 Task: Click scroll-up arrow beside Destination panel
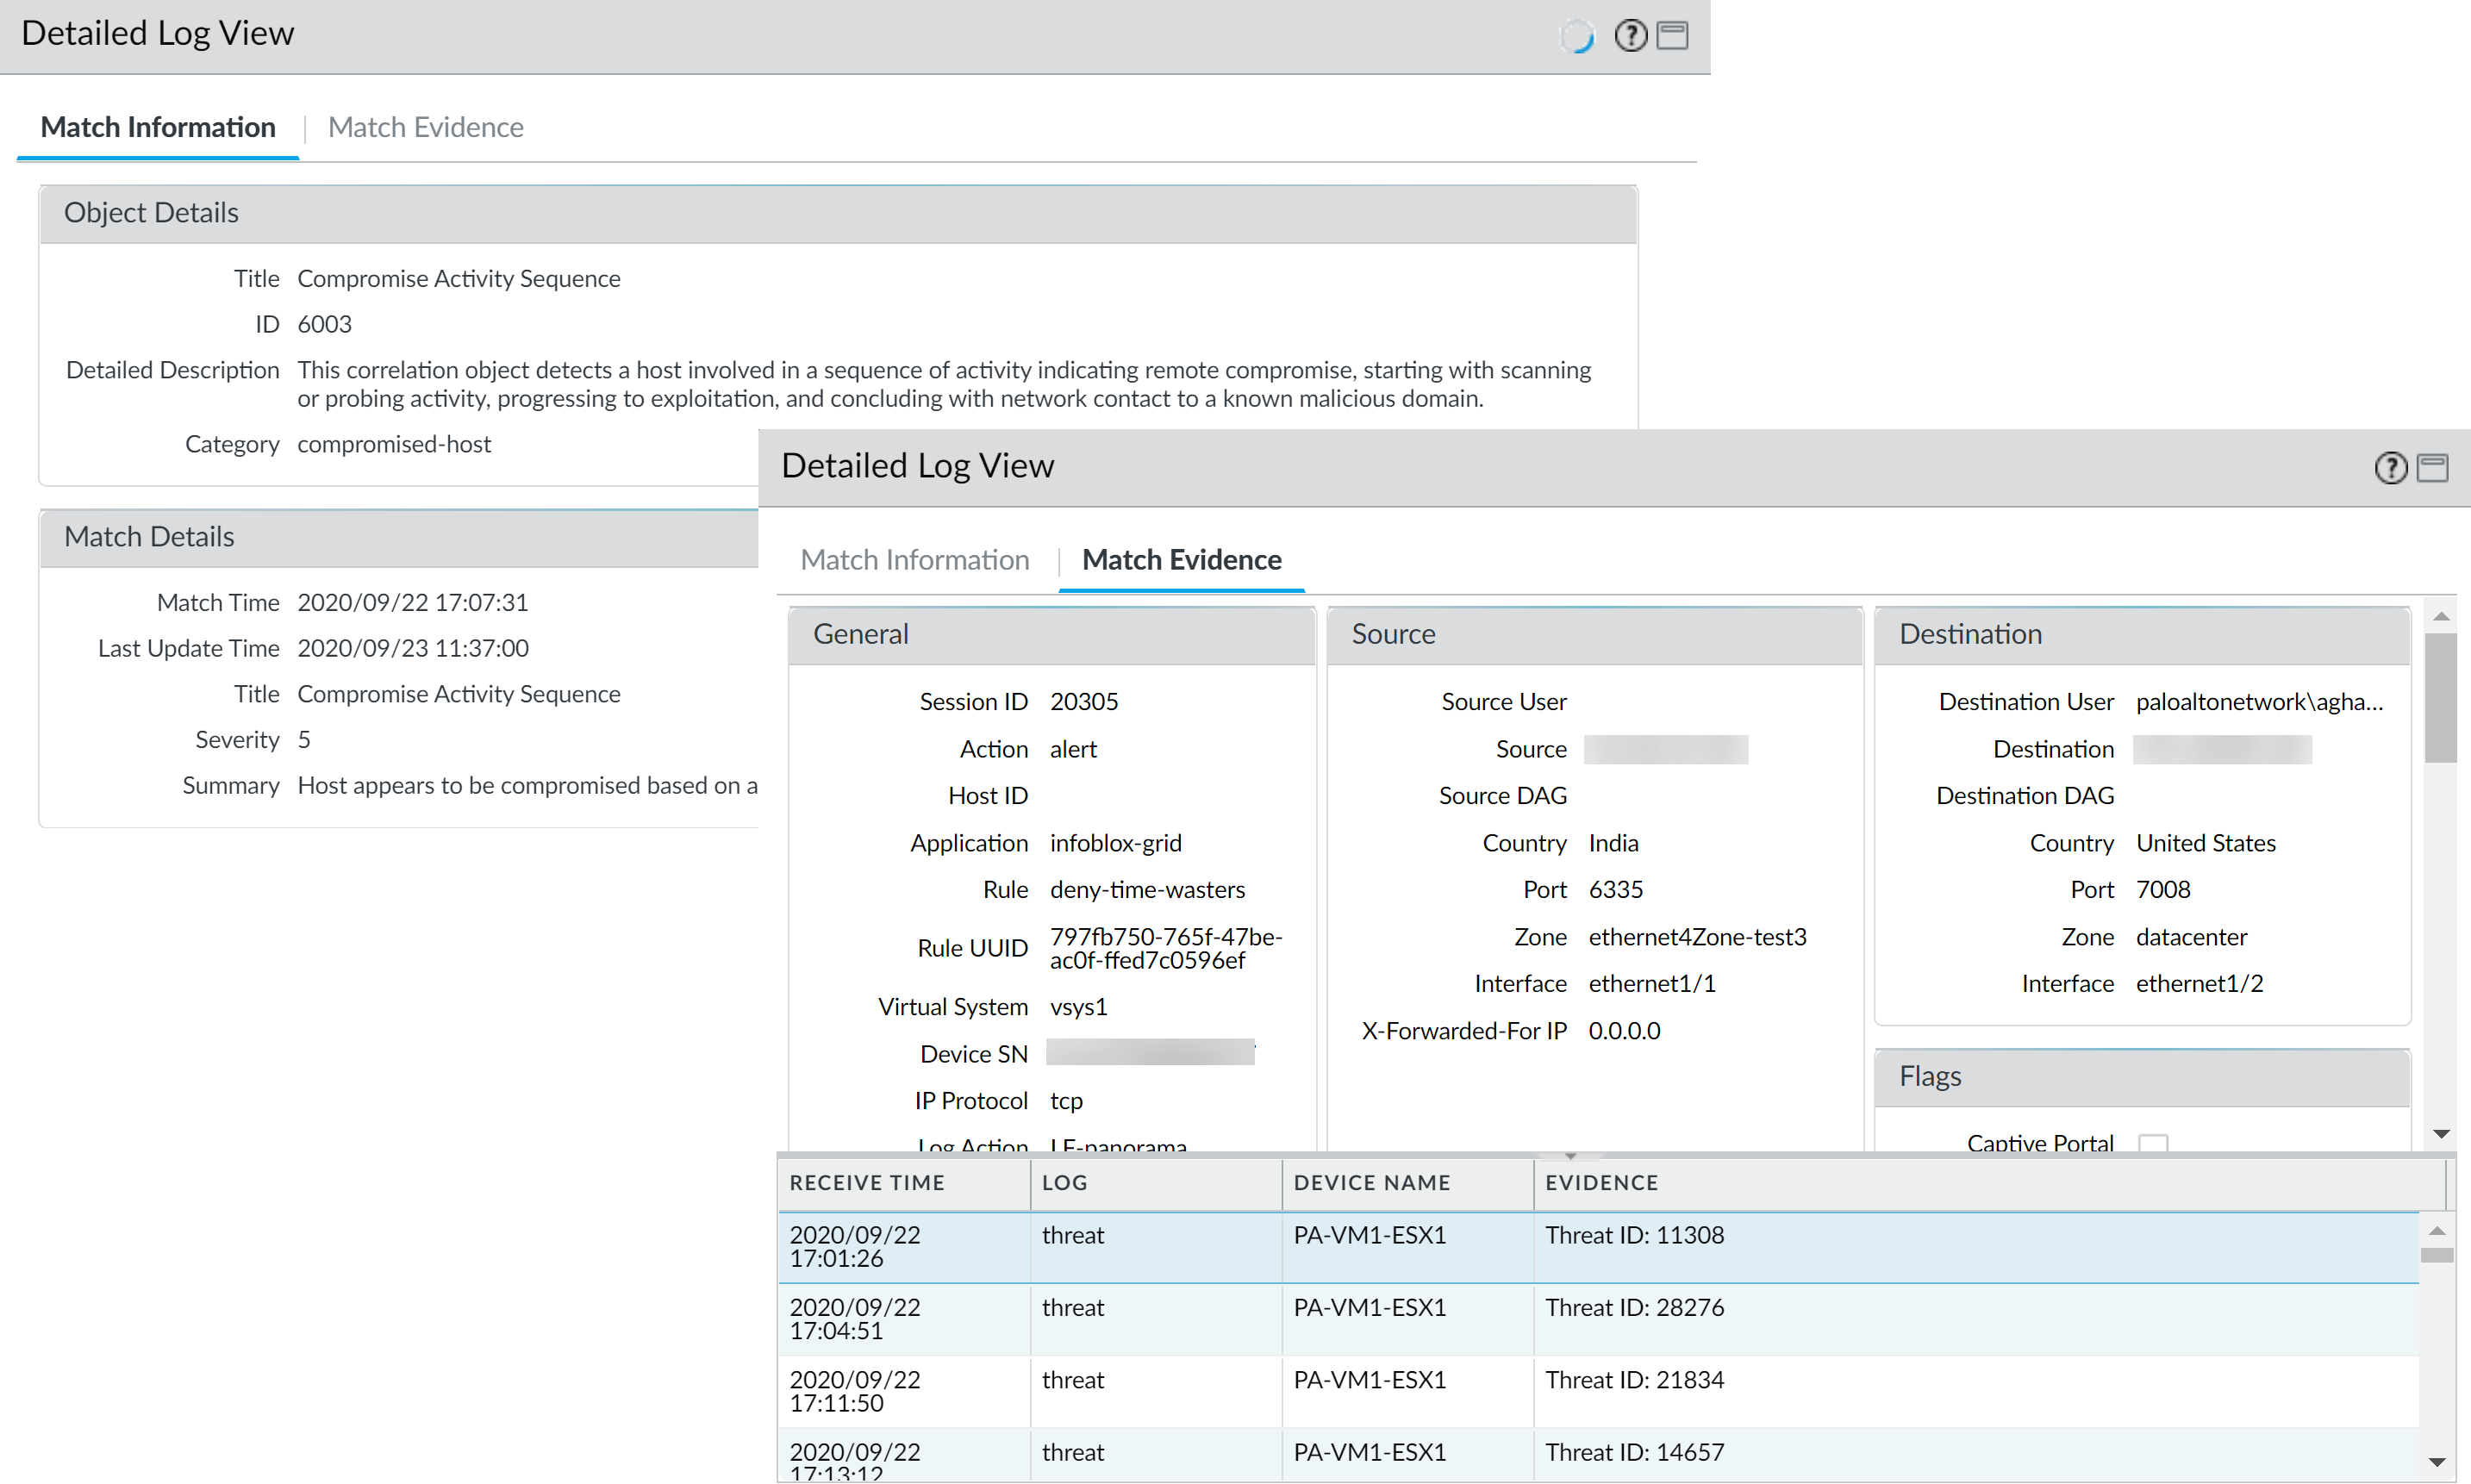coord(2441,617)
